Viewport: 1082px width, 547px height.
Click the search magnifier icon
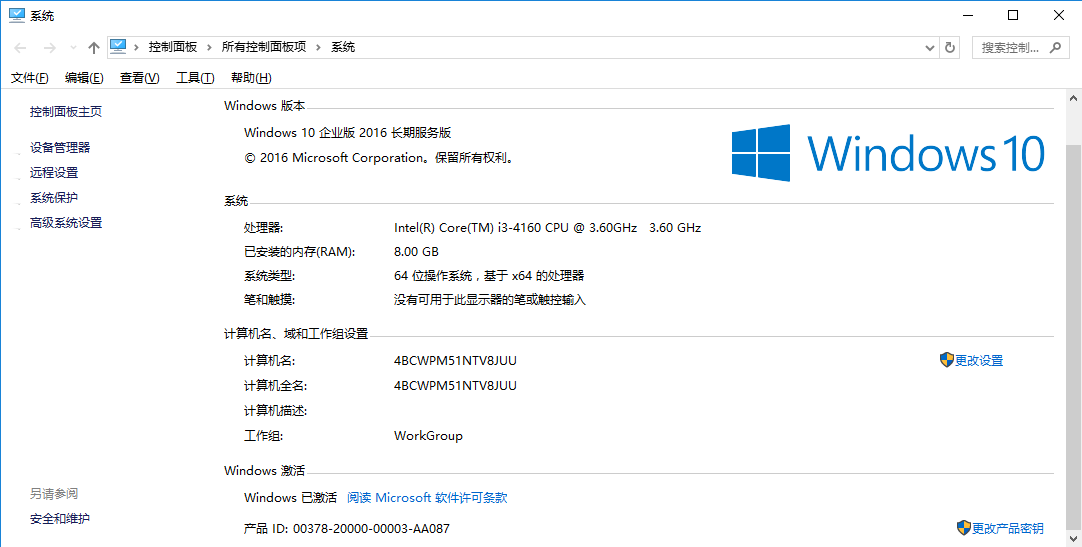point(1055,47)
